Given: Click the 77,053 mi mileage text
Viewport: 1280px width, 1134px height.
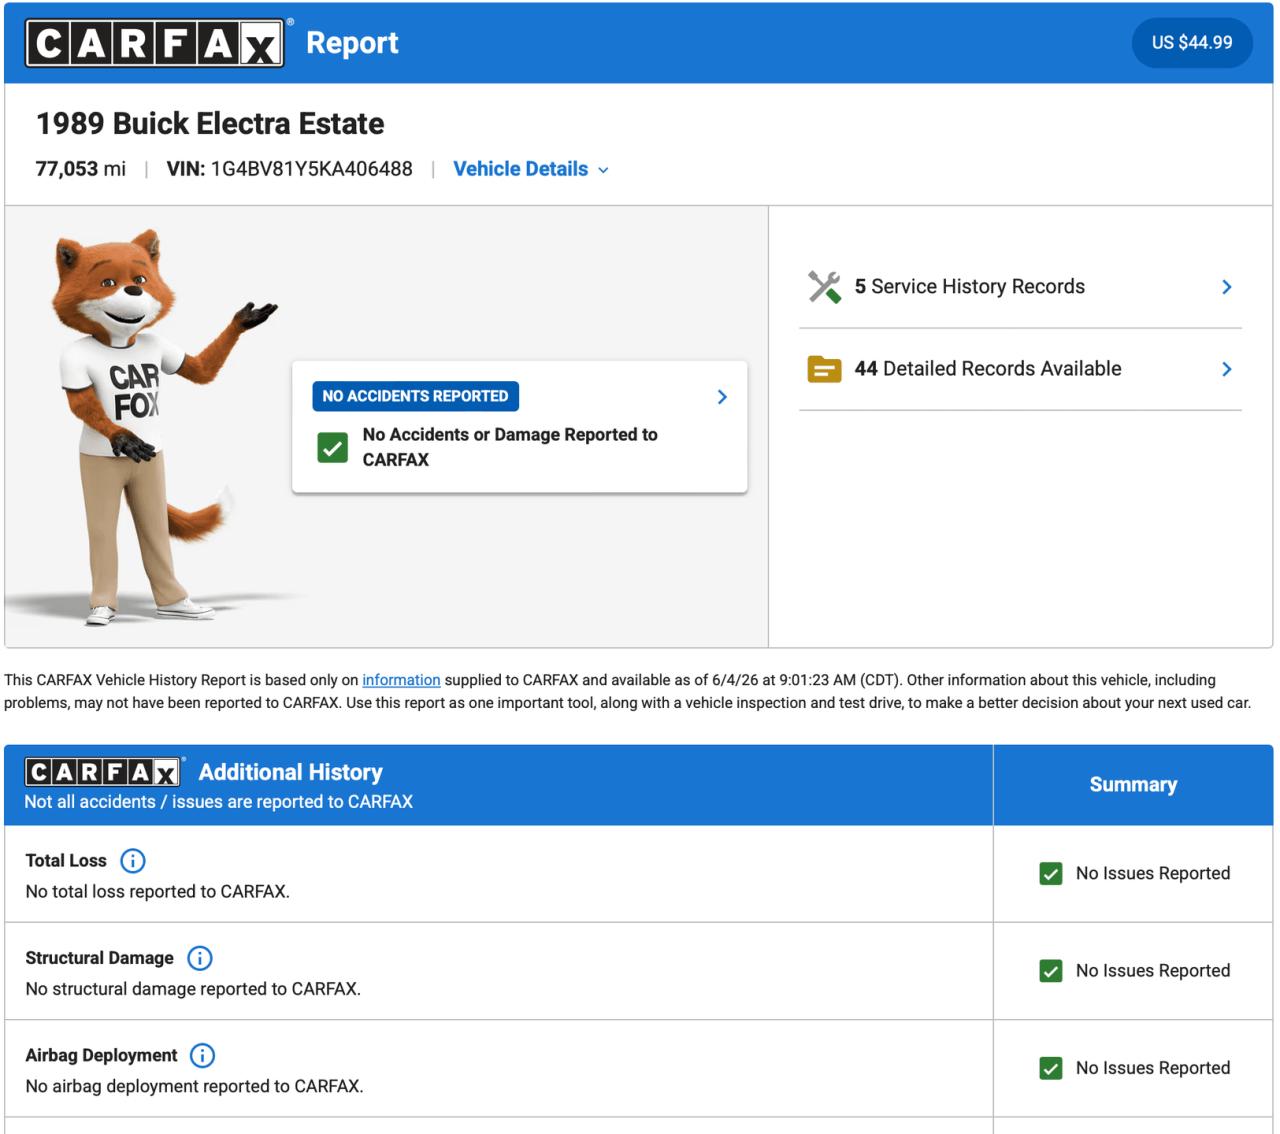Looking at the screenshot, I should (81, 169).
